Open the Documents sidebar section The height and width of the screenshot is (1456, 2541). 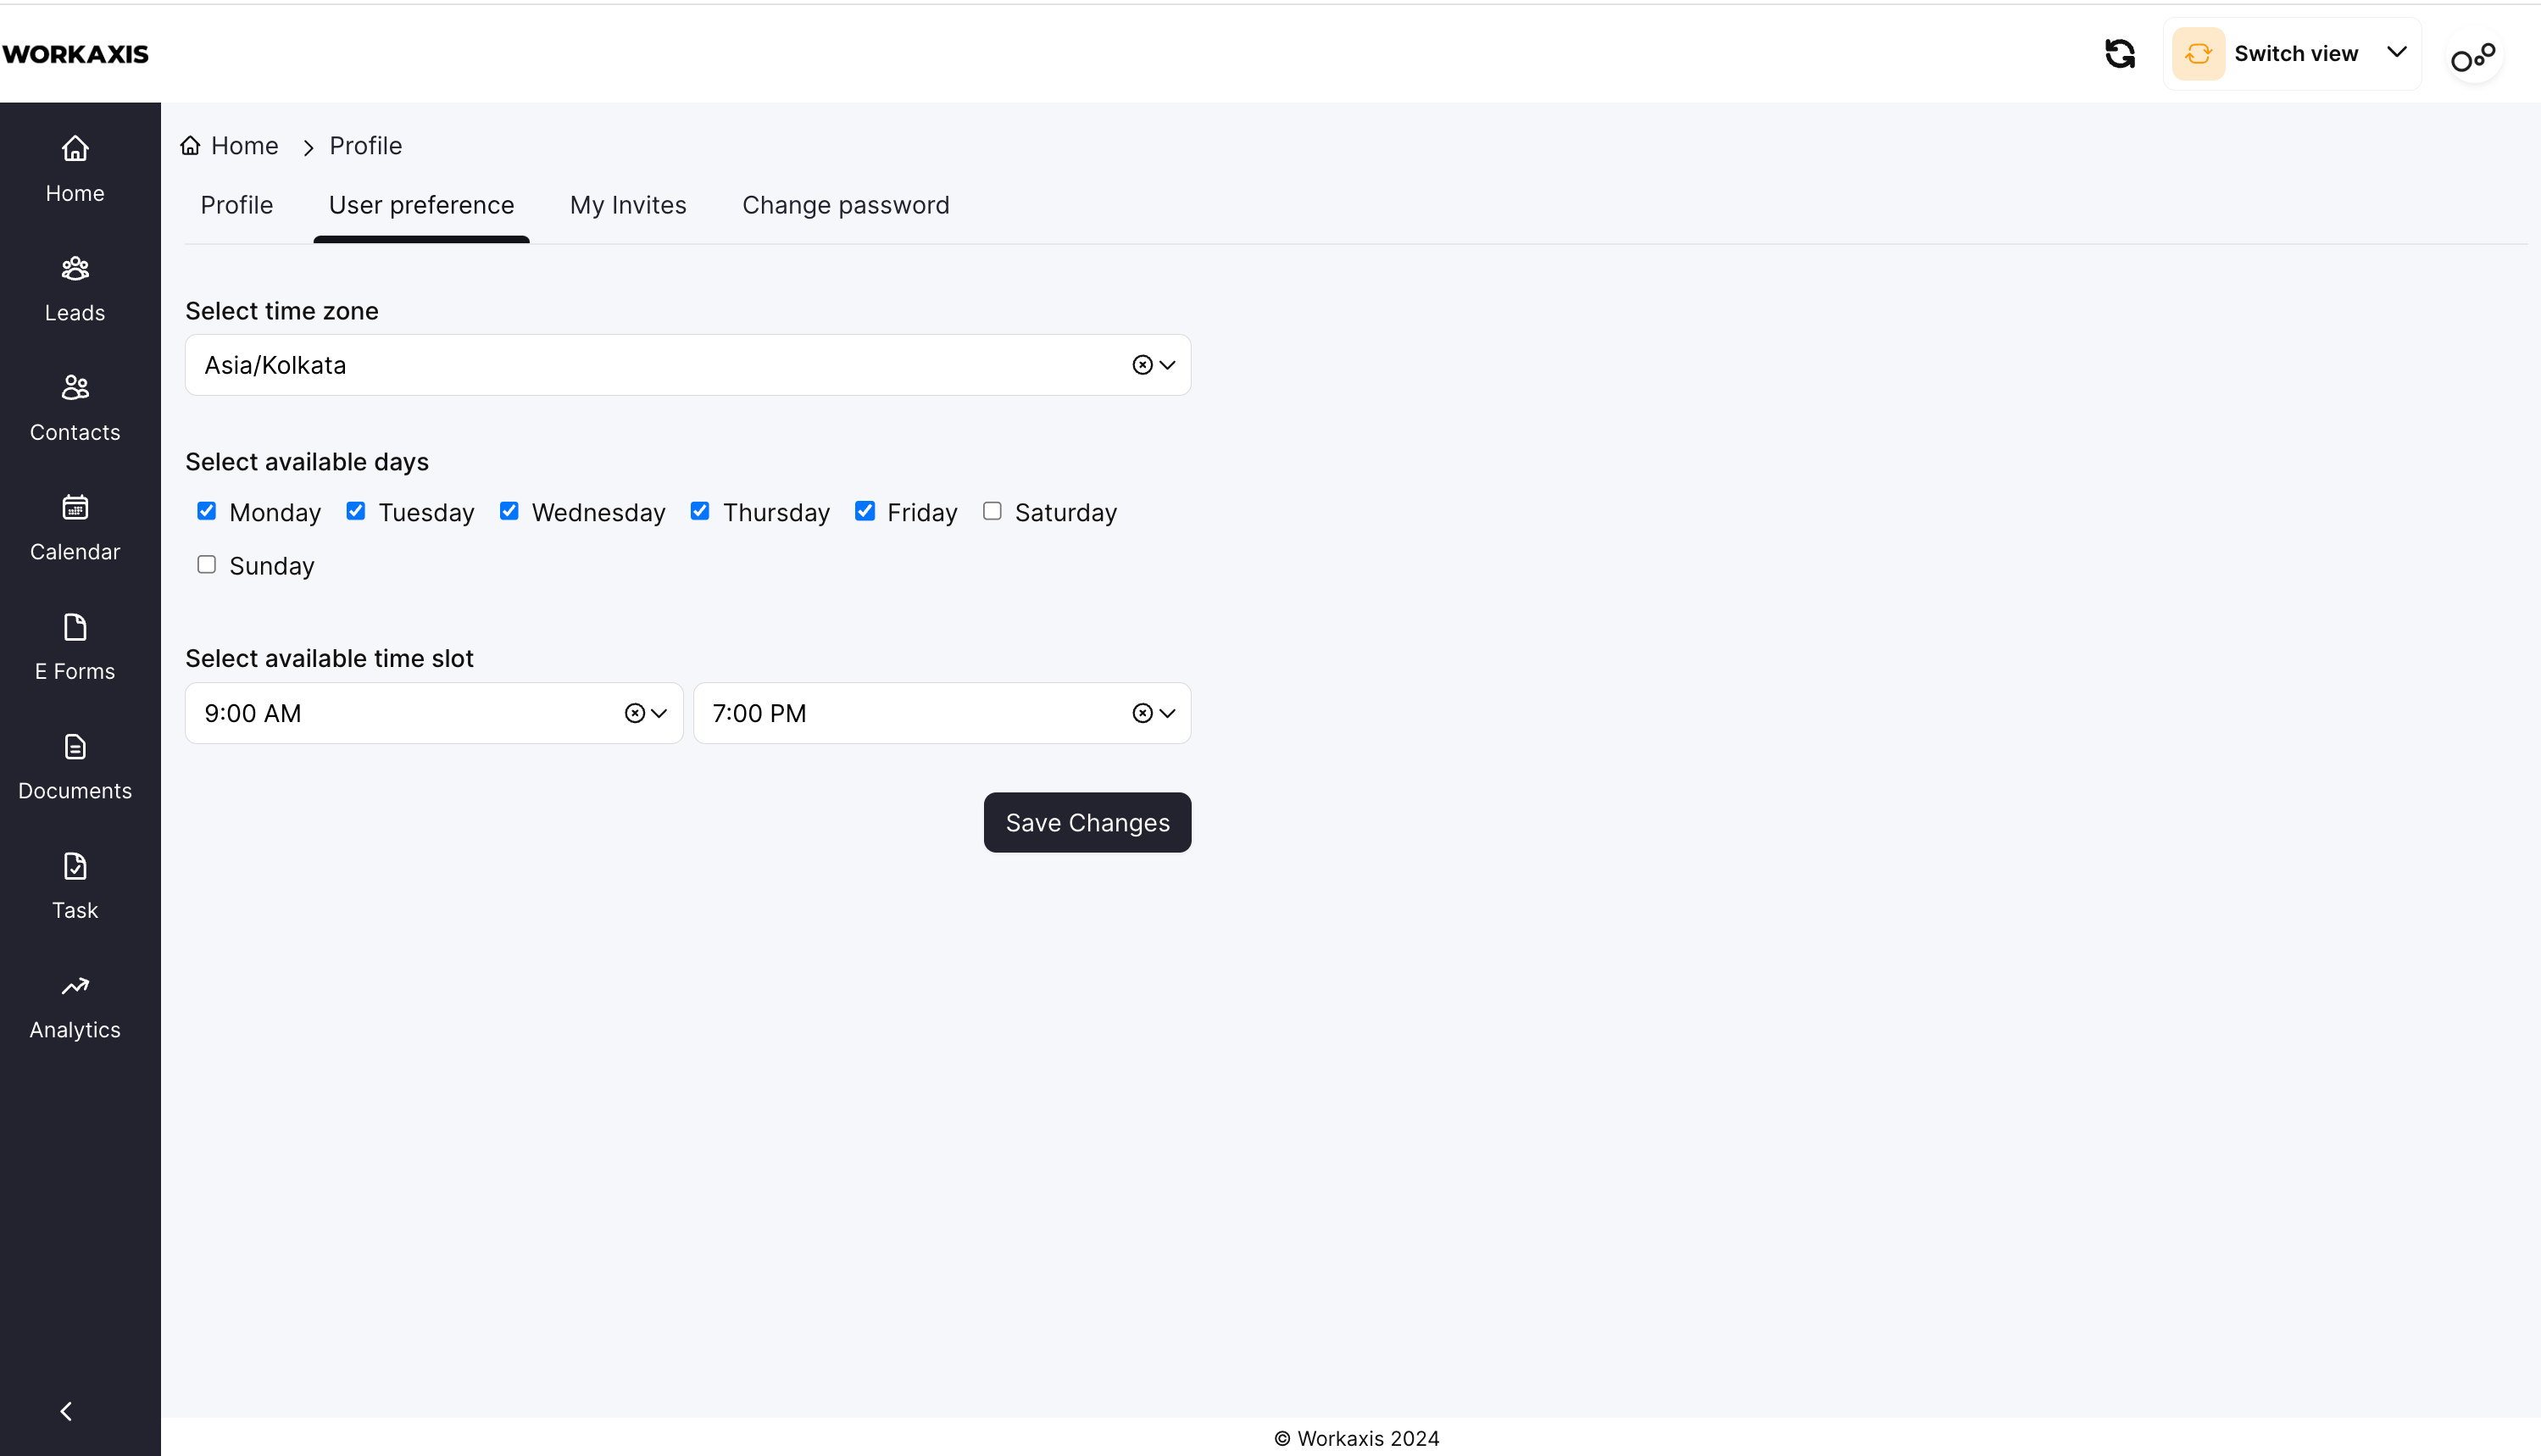click(75, 766)
